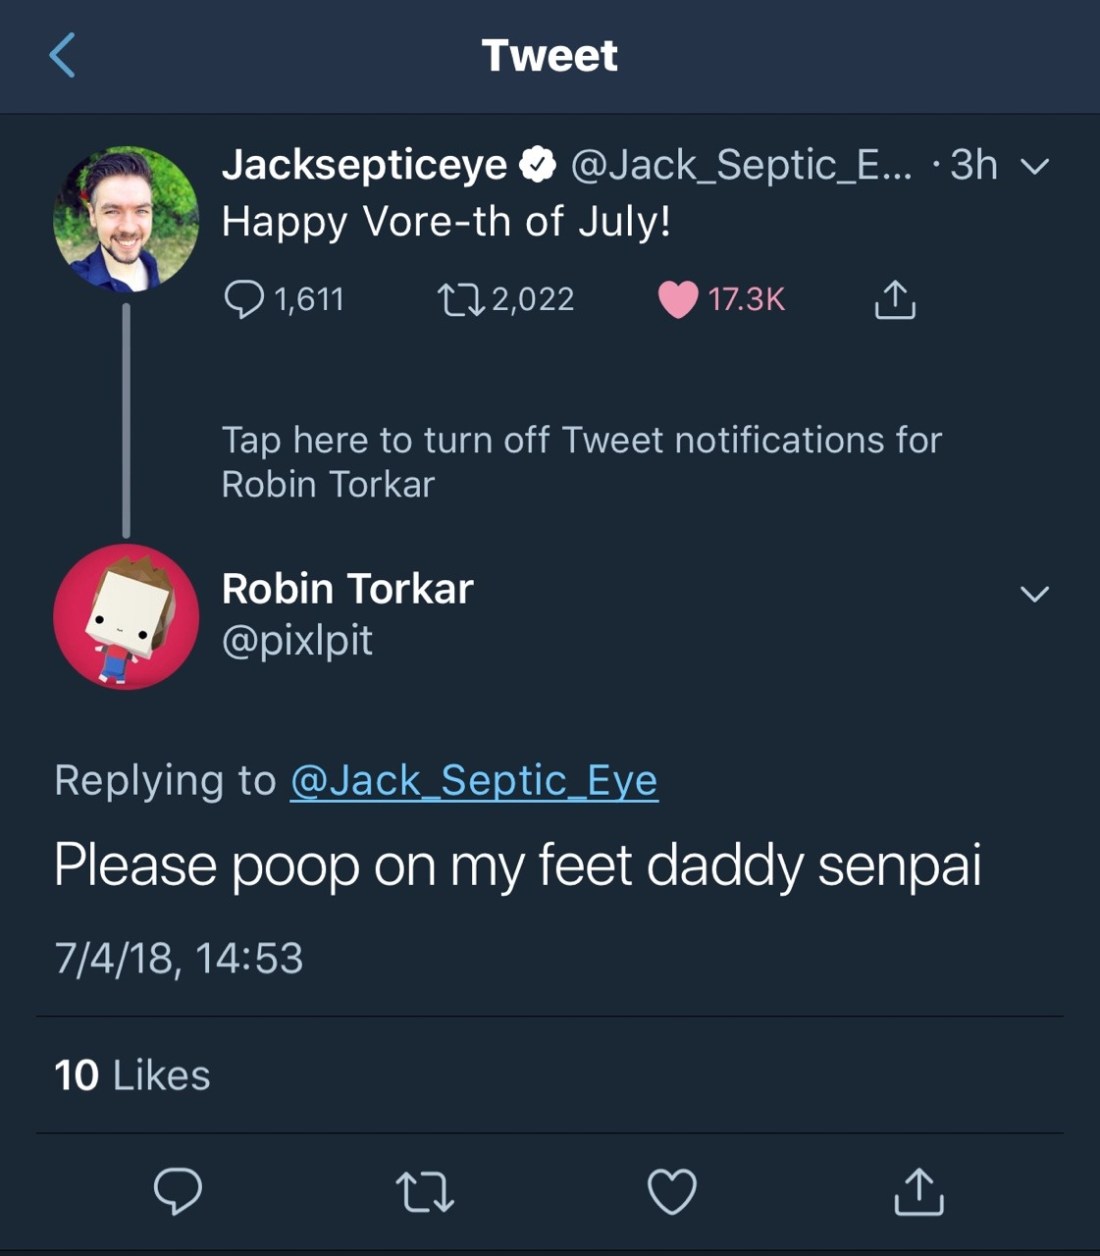Retweet Robin Torkar's reply
Viewport: 1100px width, 1256px height.
[425, 1192]
